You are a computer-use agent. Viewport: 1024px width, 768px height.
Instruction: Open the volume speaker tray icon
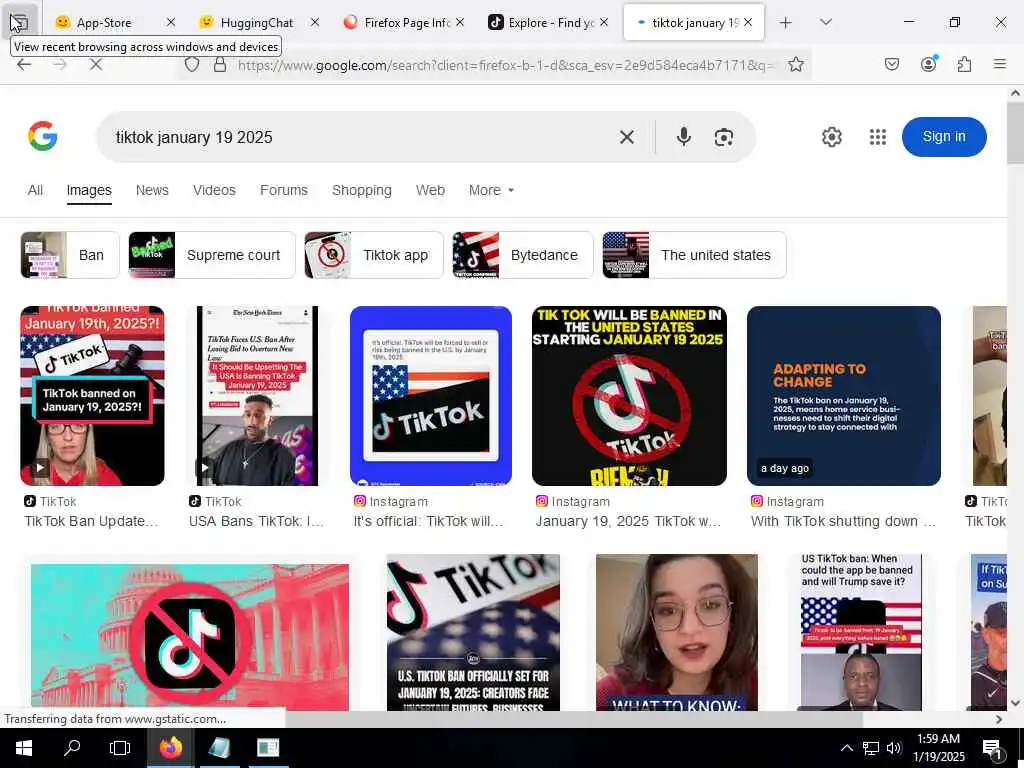pyautogui.click(x=894, y=748)
